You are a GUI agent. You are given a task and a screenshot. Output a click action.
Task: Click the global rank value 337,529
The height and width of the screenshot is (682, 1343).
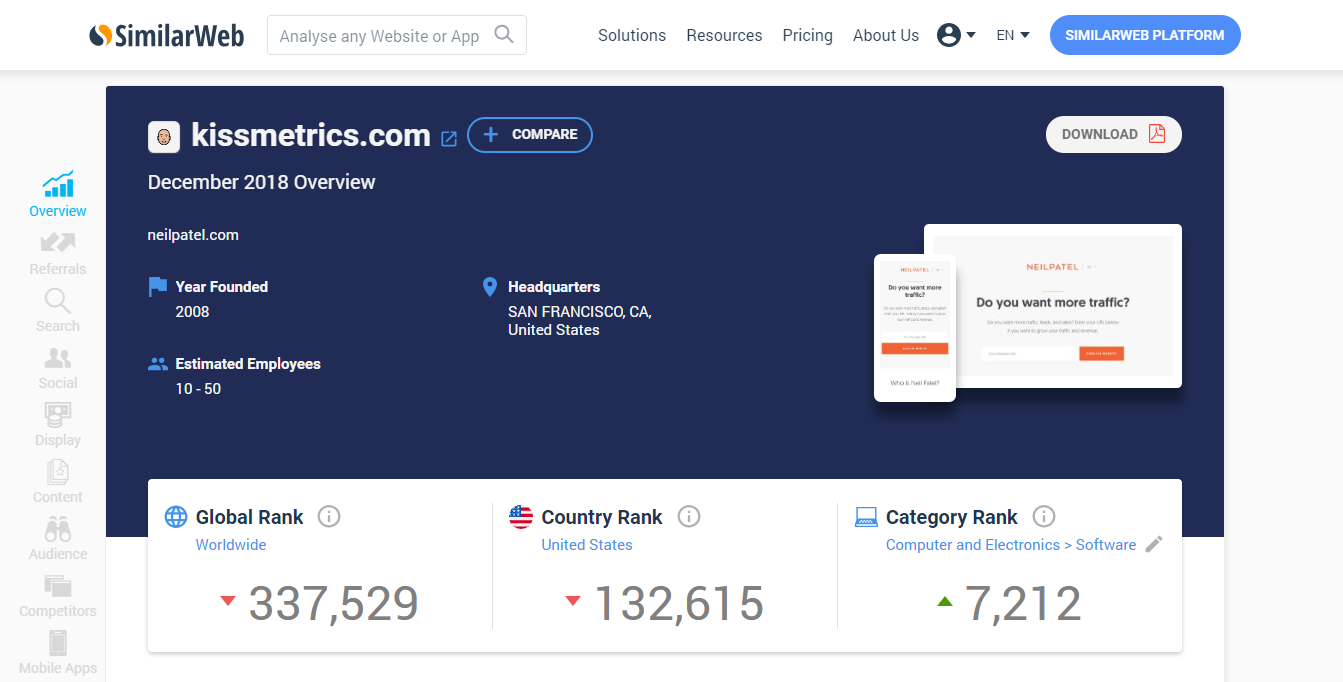click(x=334, y=603)
